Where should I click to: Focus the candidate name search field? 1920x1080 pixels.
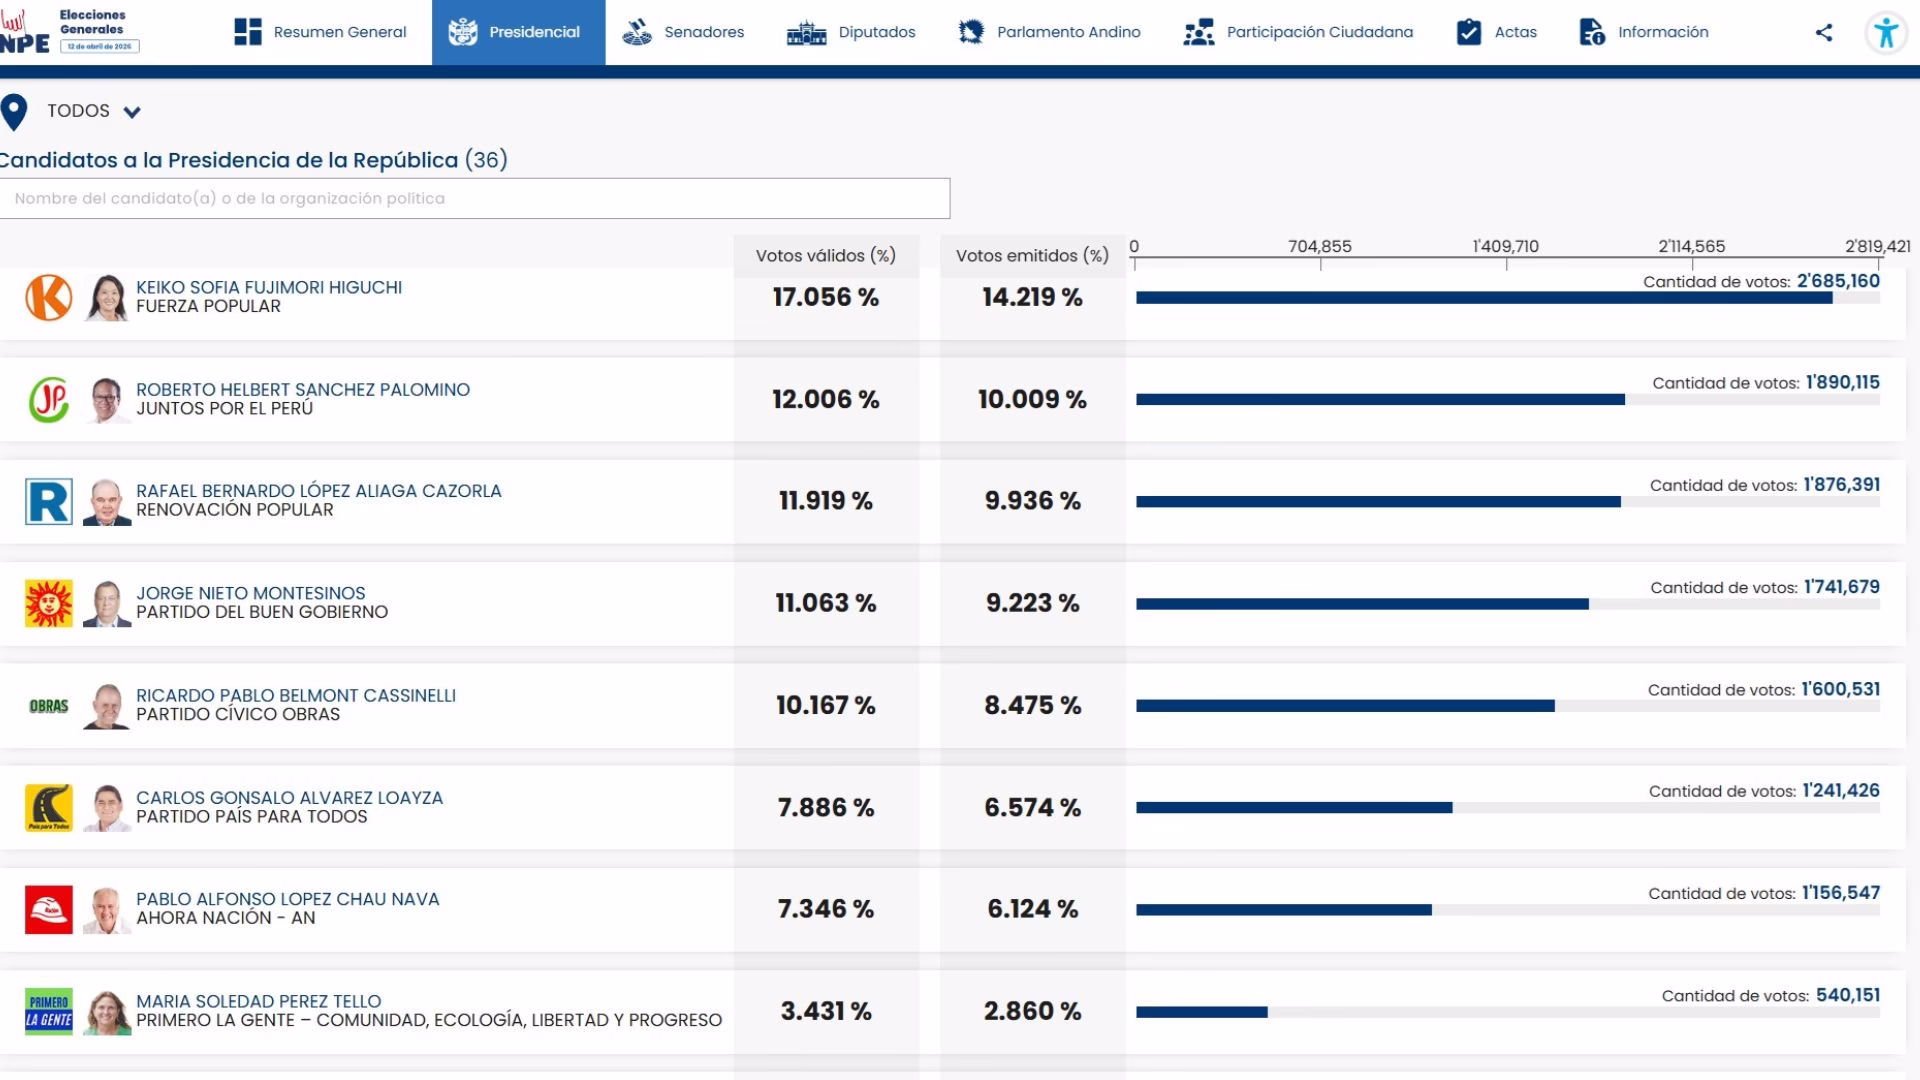point(475,198)
